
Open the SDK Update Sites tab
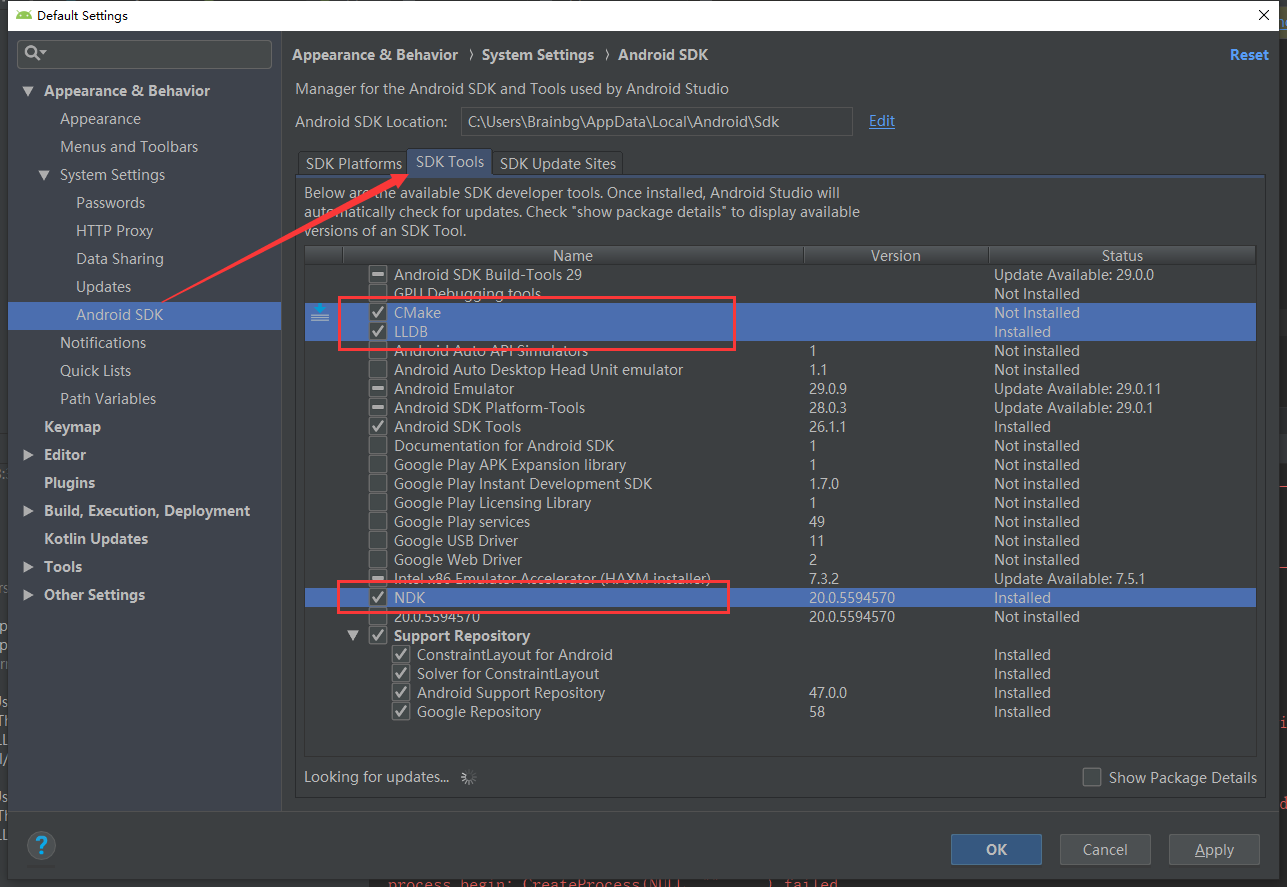559,163
